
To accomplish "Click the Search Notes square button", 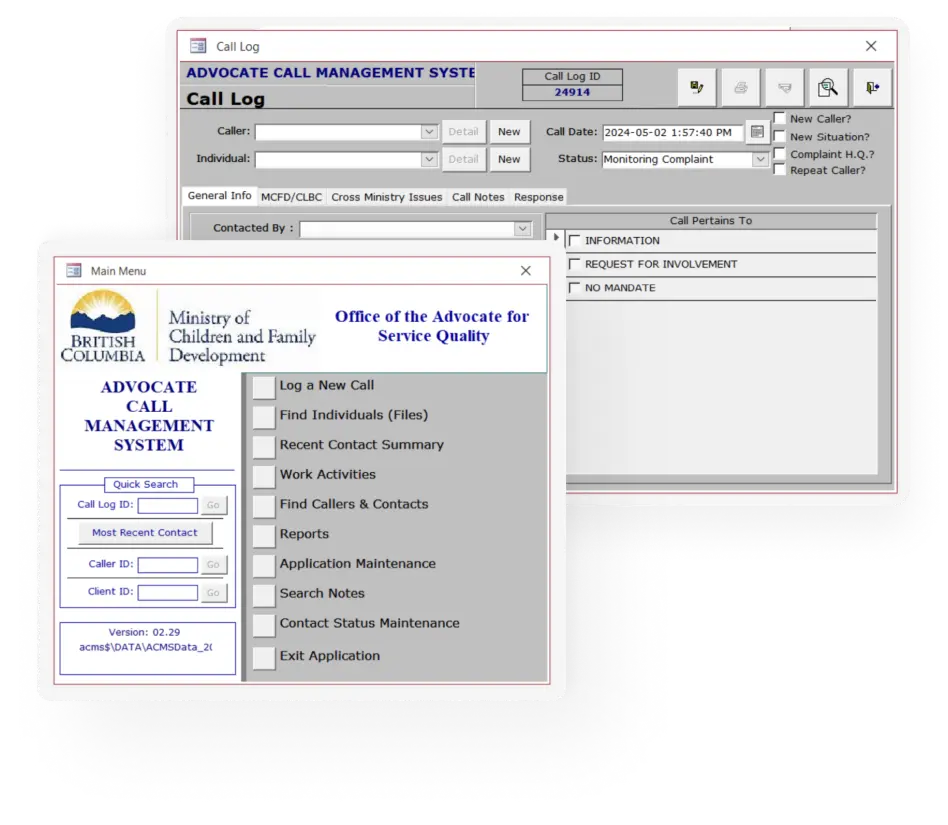I will click(x=263, y=595).
